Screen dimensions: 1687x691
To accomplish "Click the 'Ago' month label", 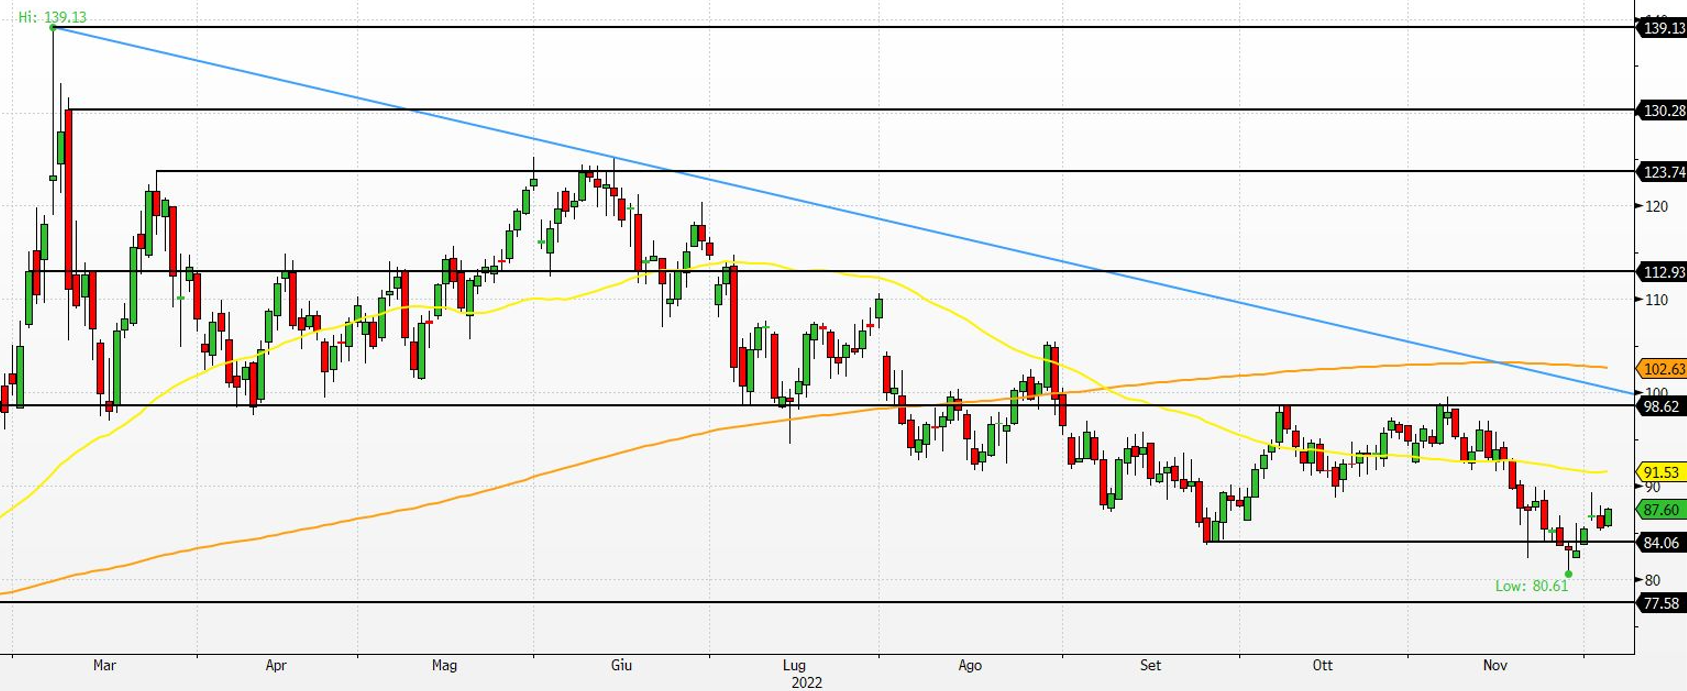I will [970, 665].
